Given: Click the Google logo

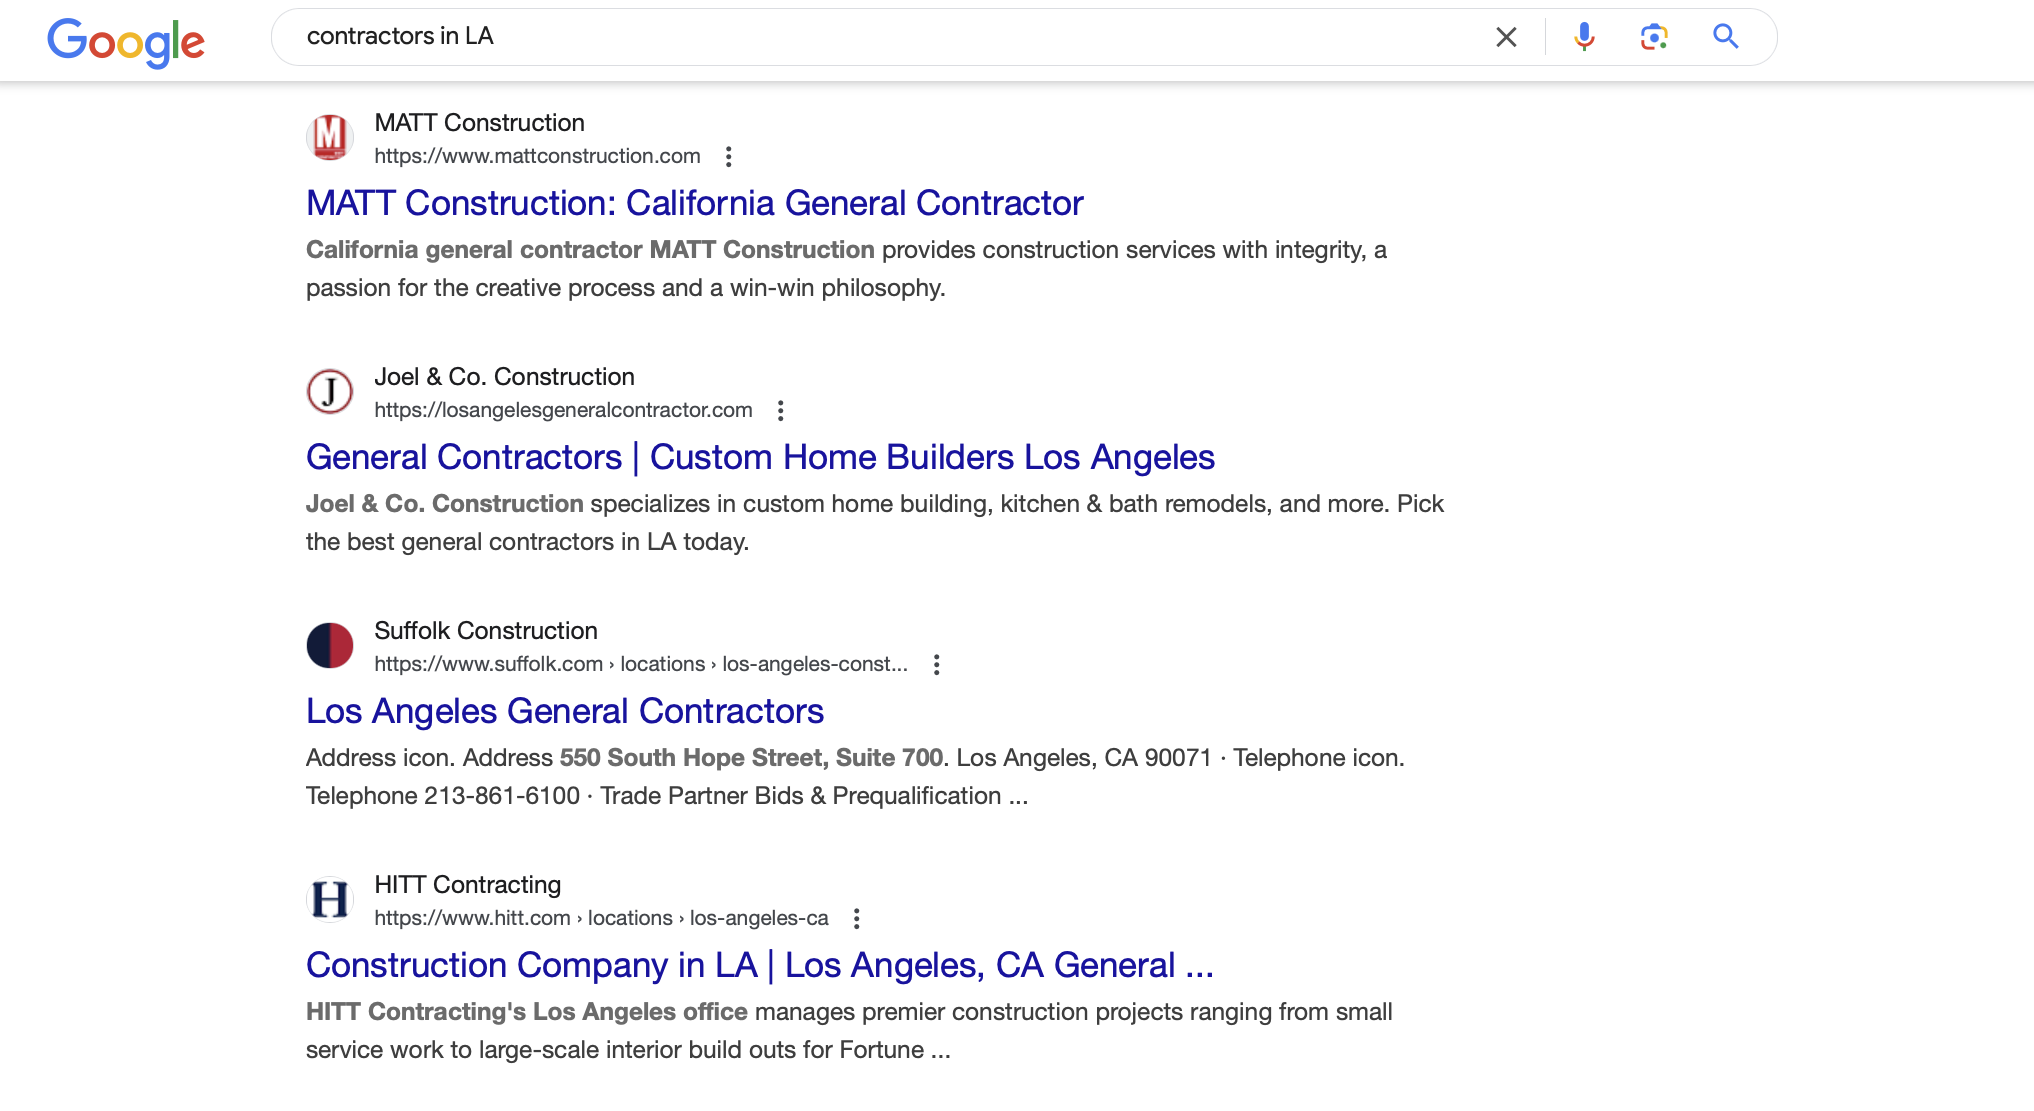Looking at the screenshot, I should pos(126,42).
